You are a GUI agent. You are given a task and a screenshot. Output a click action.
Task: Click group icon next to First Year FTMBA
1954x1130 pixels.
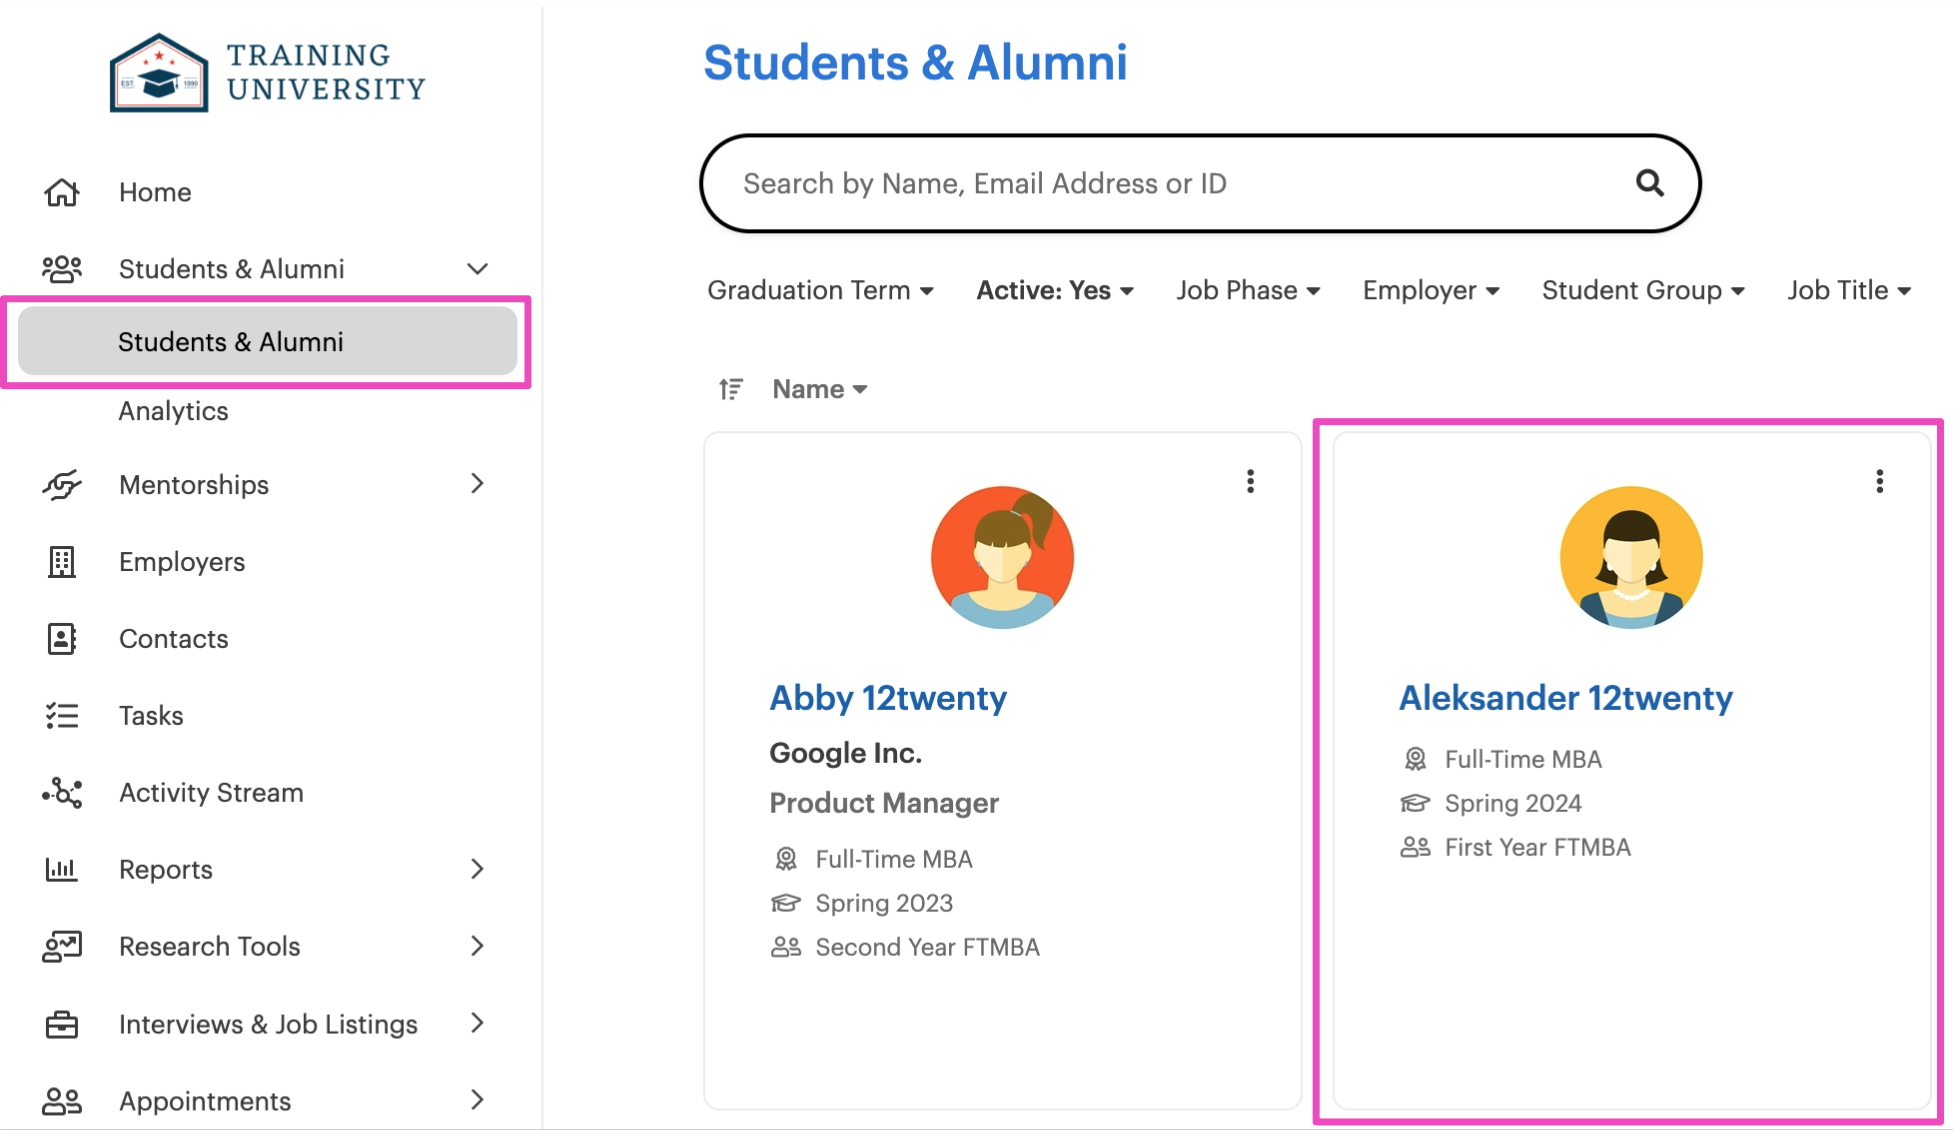pos(1415,847)
